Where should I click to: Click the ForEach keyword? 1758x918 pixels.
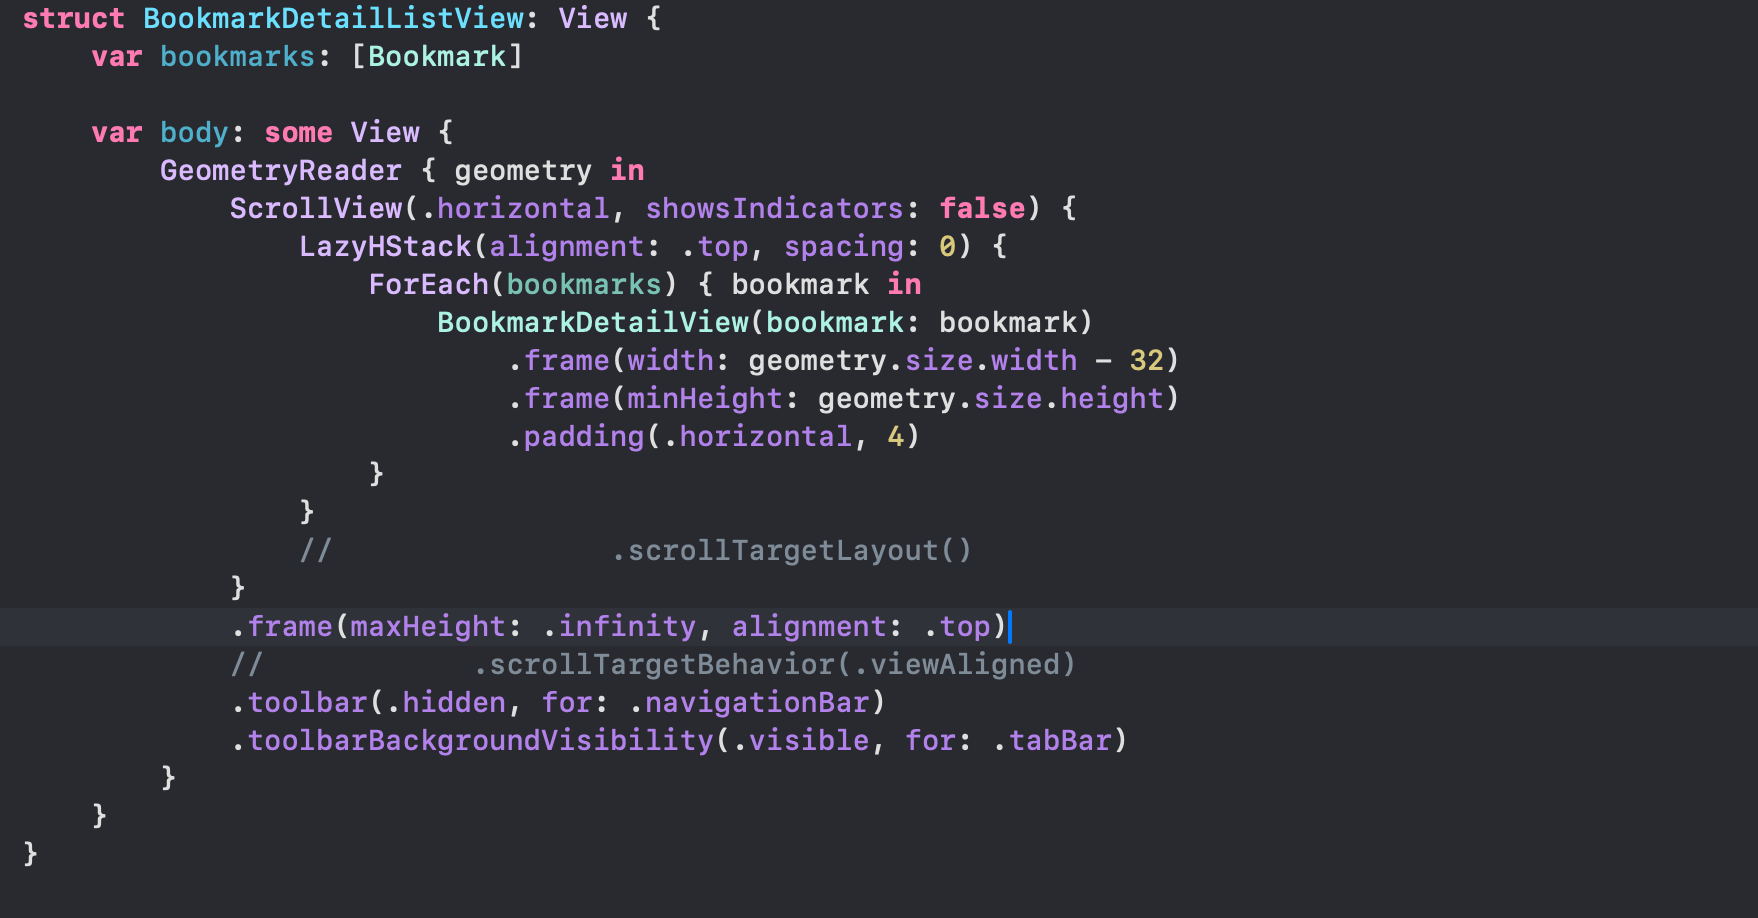click(x=428, y=285)
